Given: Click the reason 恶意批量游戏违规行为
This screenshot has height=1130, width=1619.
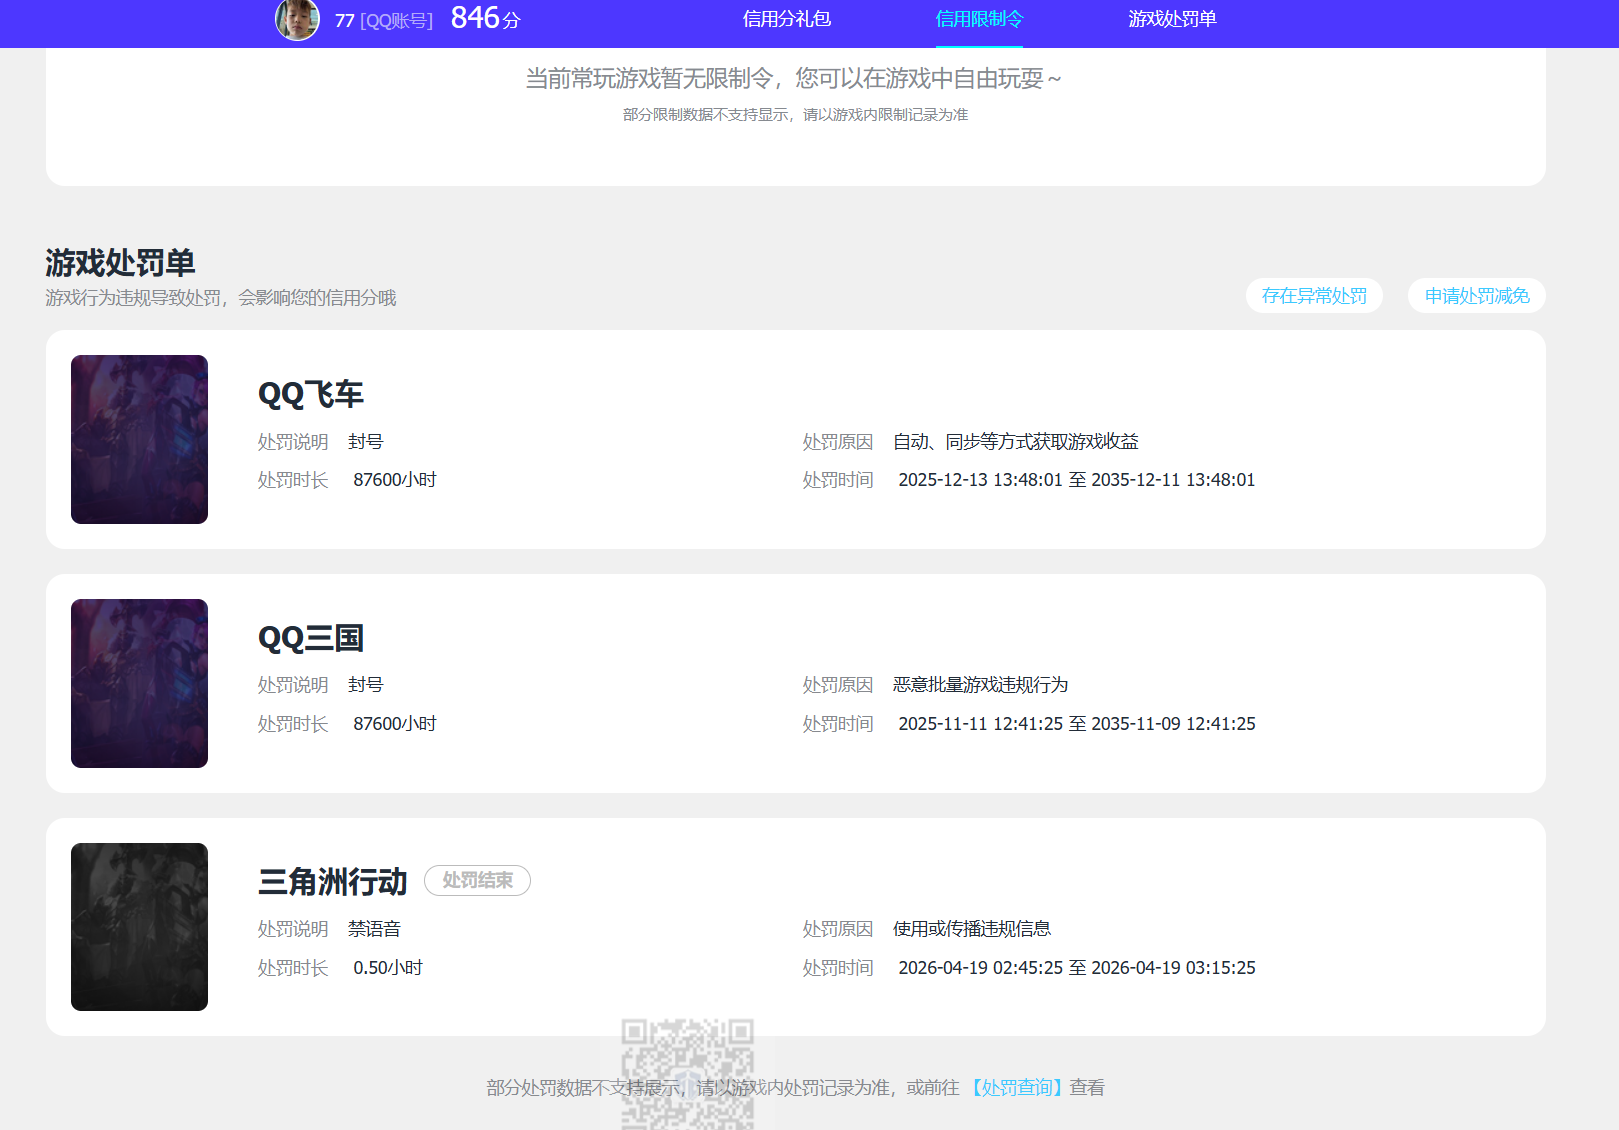Looking at the screenshot, I should point(981,685).
